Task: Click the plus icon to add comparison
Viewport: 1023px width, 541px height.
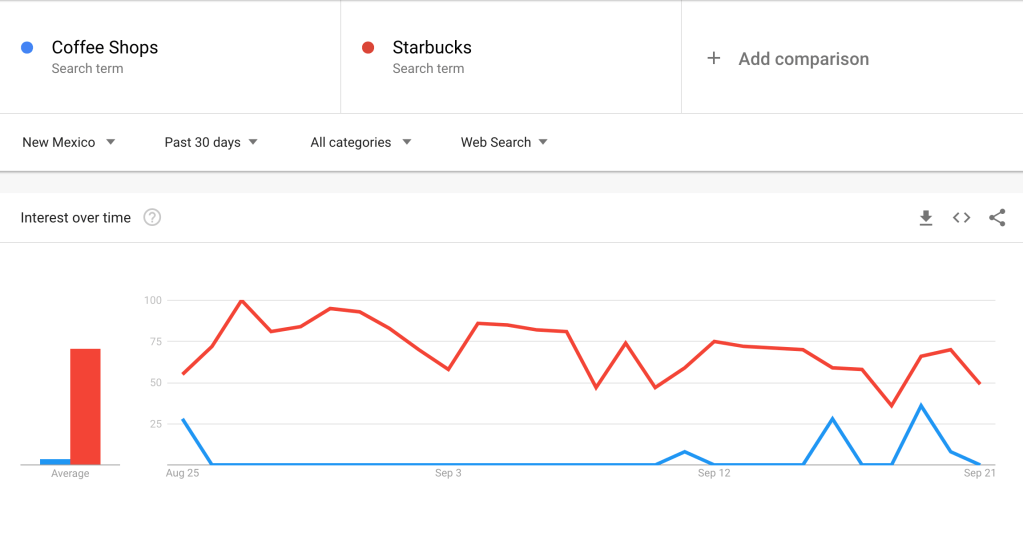Action: 714,59
